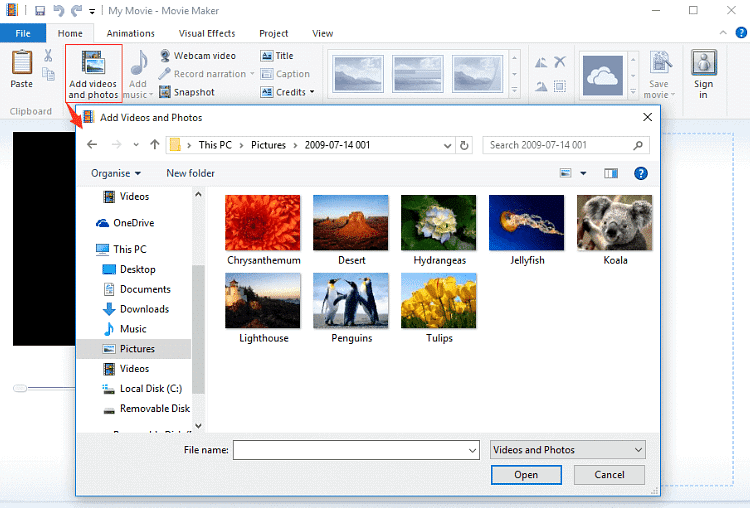Add Credits from ribbon

(283, 92)
